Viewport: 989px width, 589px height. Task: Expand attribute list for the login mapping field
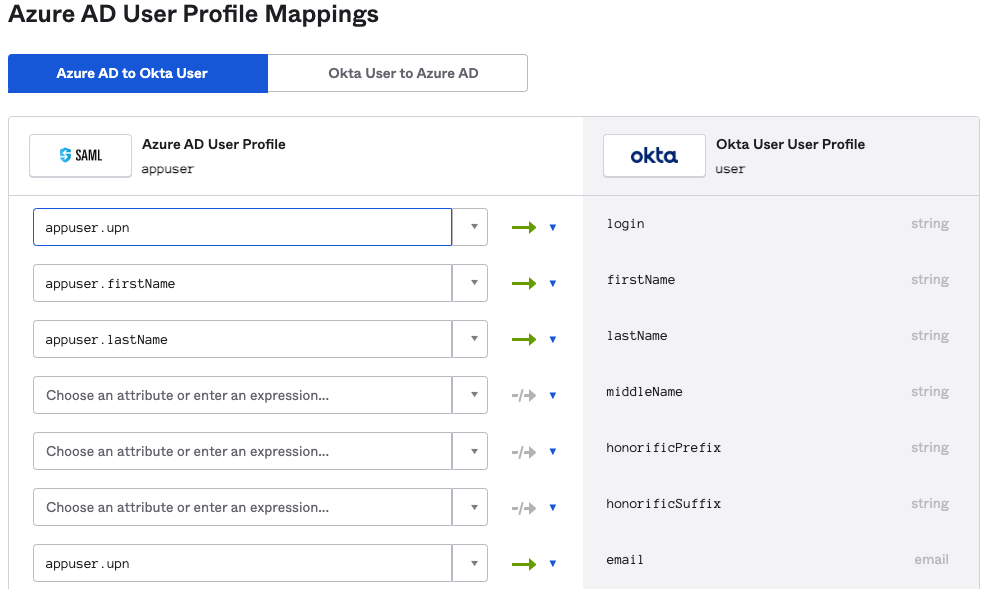point(470,227)
